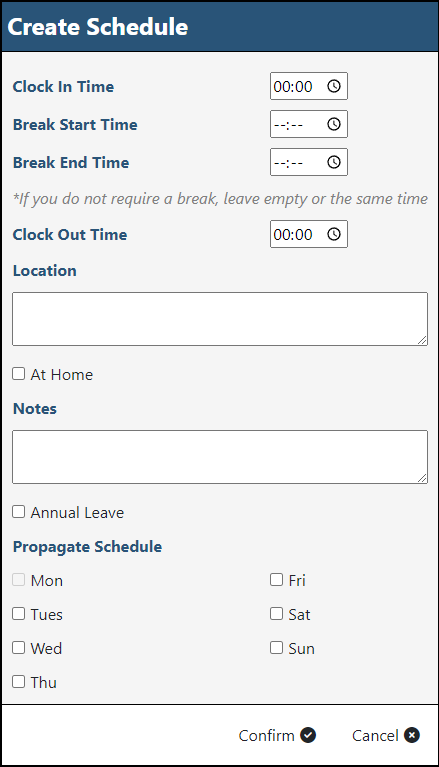This screenshot has width=439, height=767.
Task: Focus the Notes text area
Action: click(220, 457)
